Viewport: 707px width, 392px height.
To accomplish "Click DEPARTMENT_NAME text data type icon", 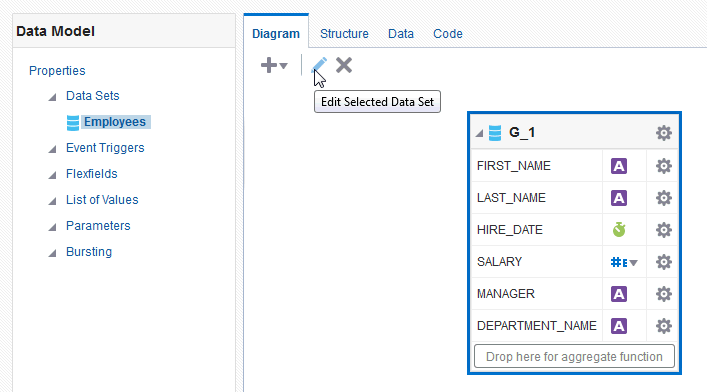I will coord(619,326).
